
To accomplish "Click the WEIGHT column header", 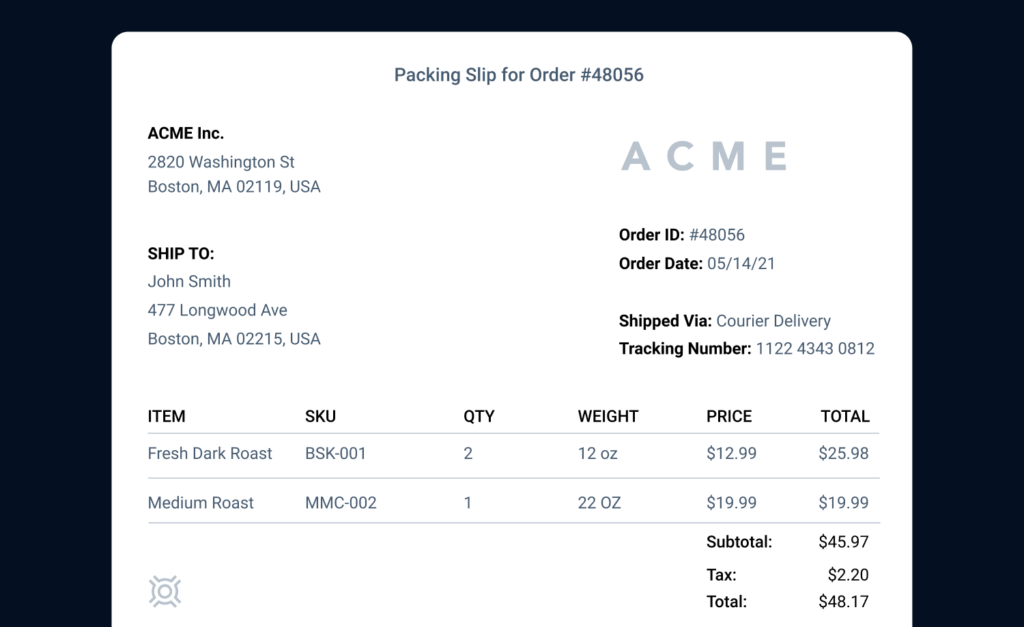I will (608, 416).
